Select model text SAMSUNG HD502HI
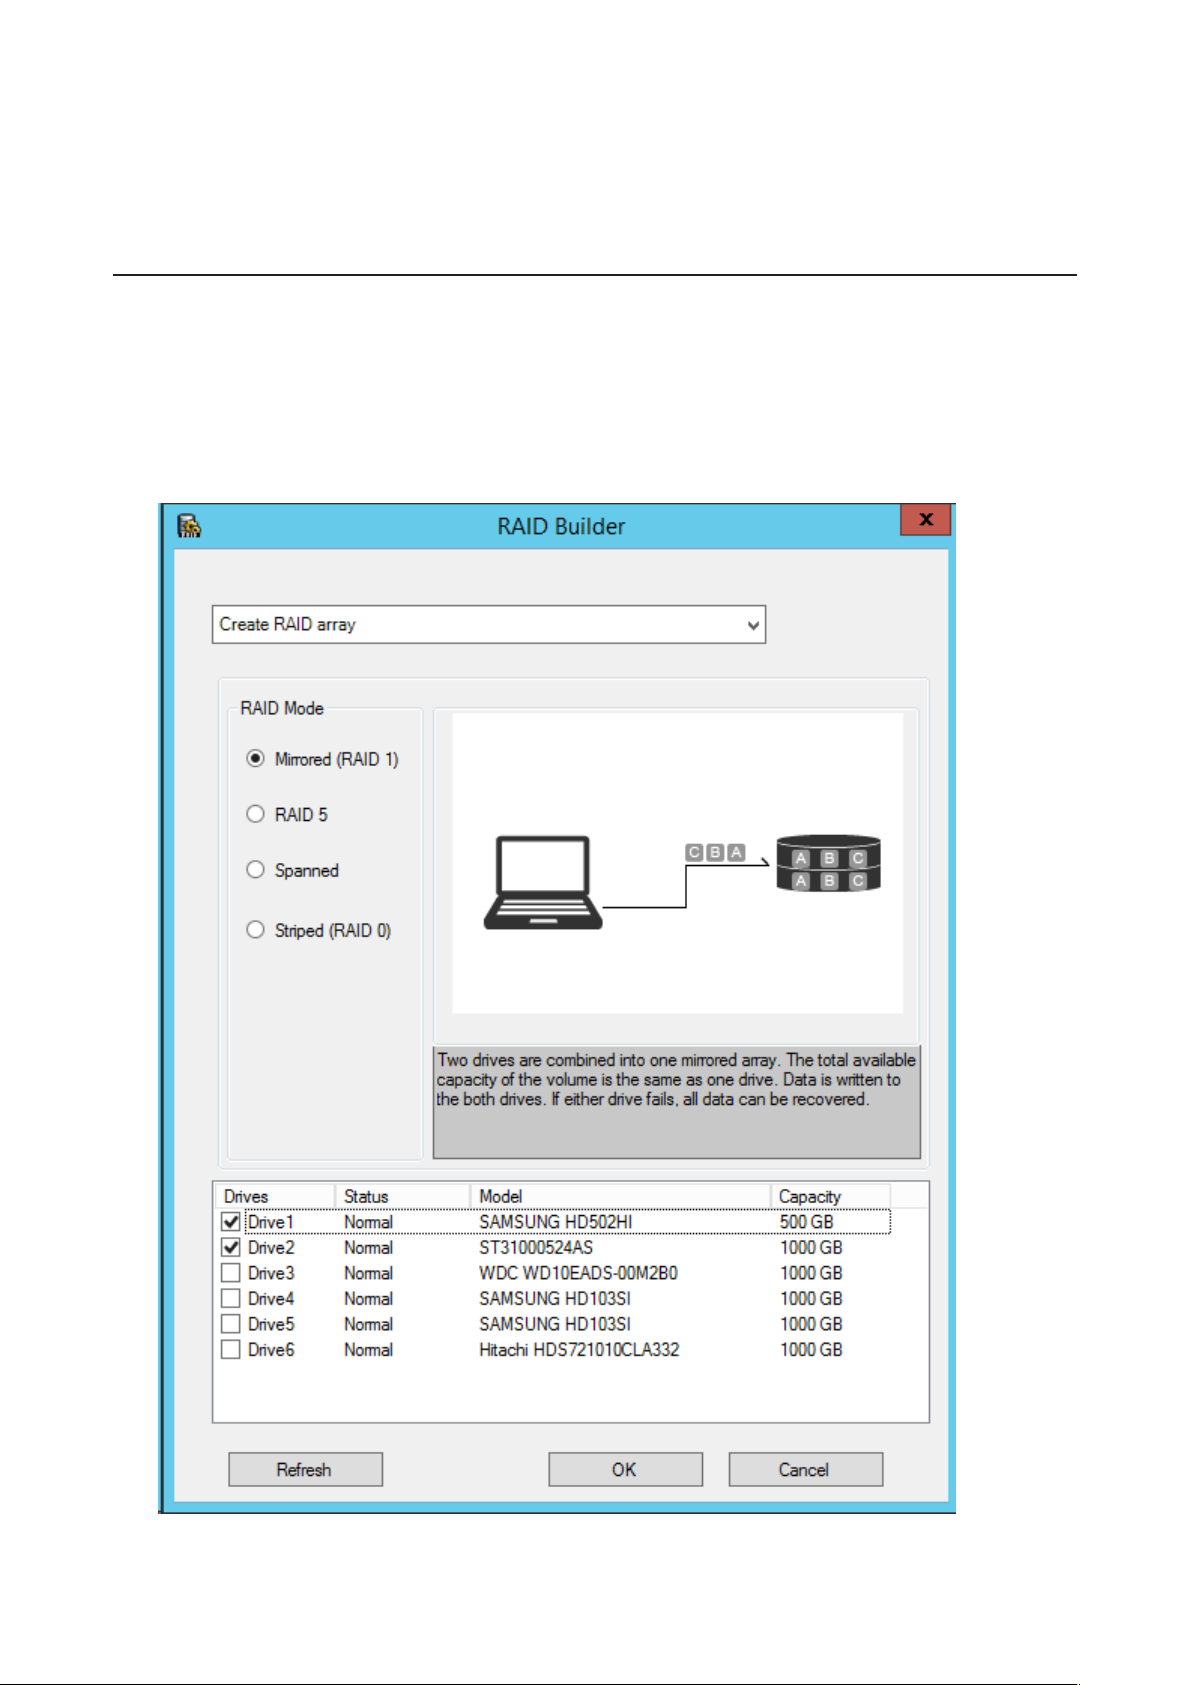The image size is (1192, 1685). [555, 1222]
